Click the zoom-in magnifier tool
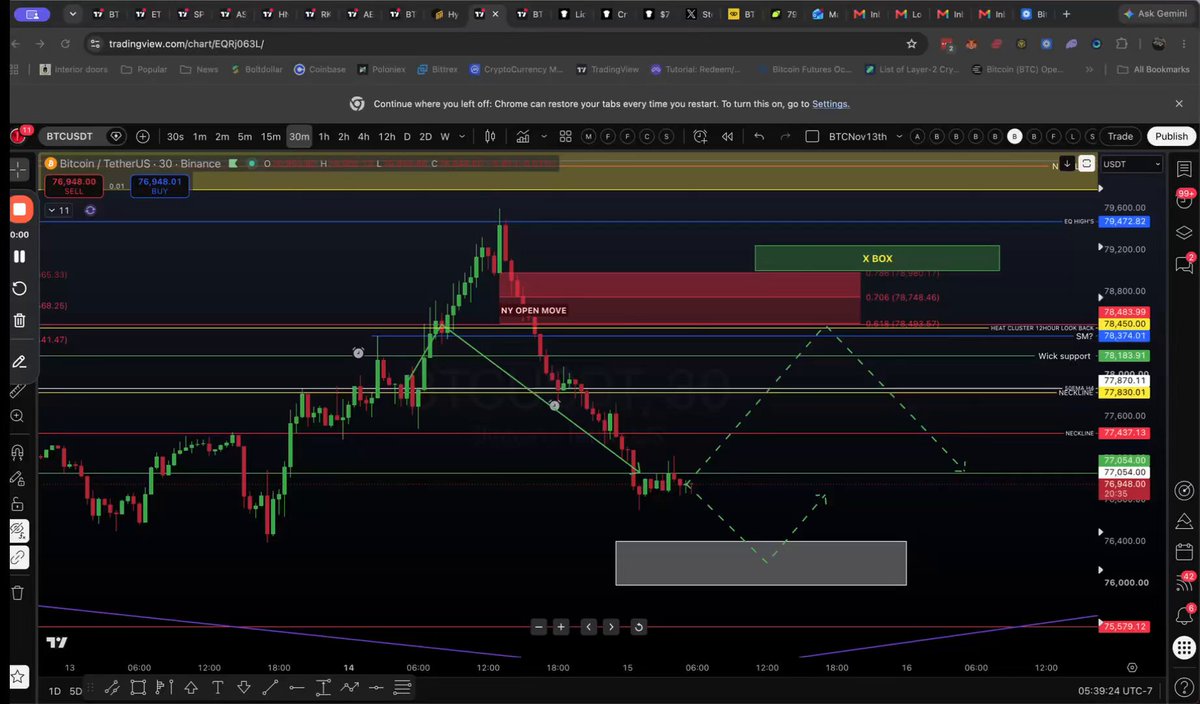This screenshot has height=704, width=1200. tap(18, 415)
